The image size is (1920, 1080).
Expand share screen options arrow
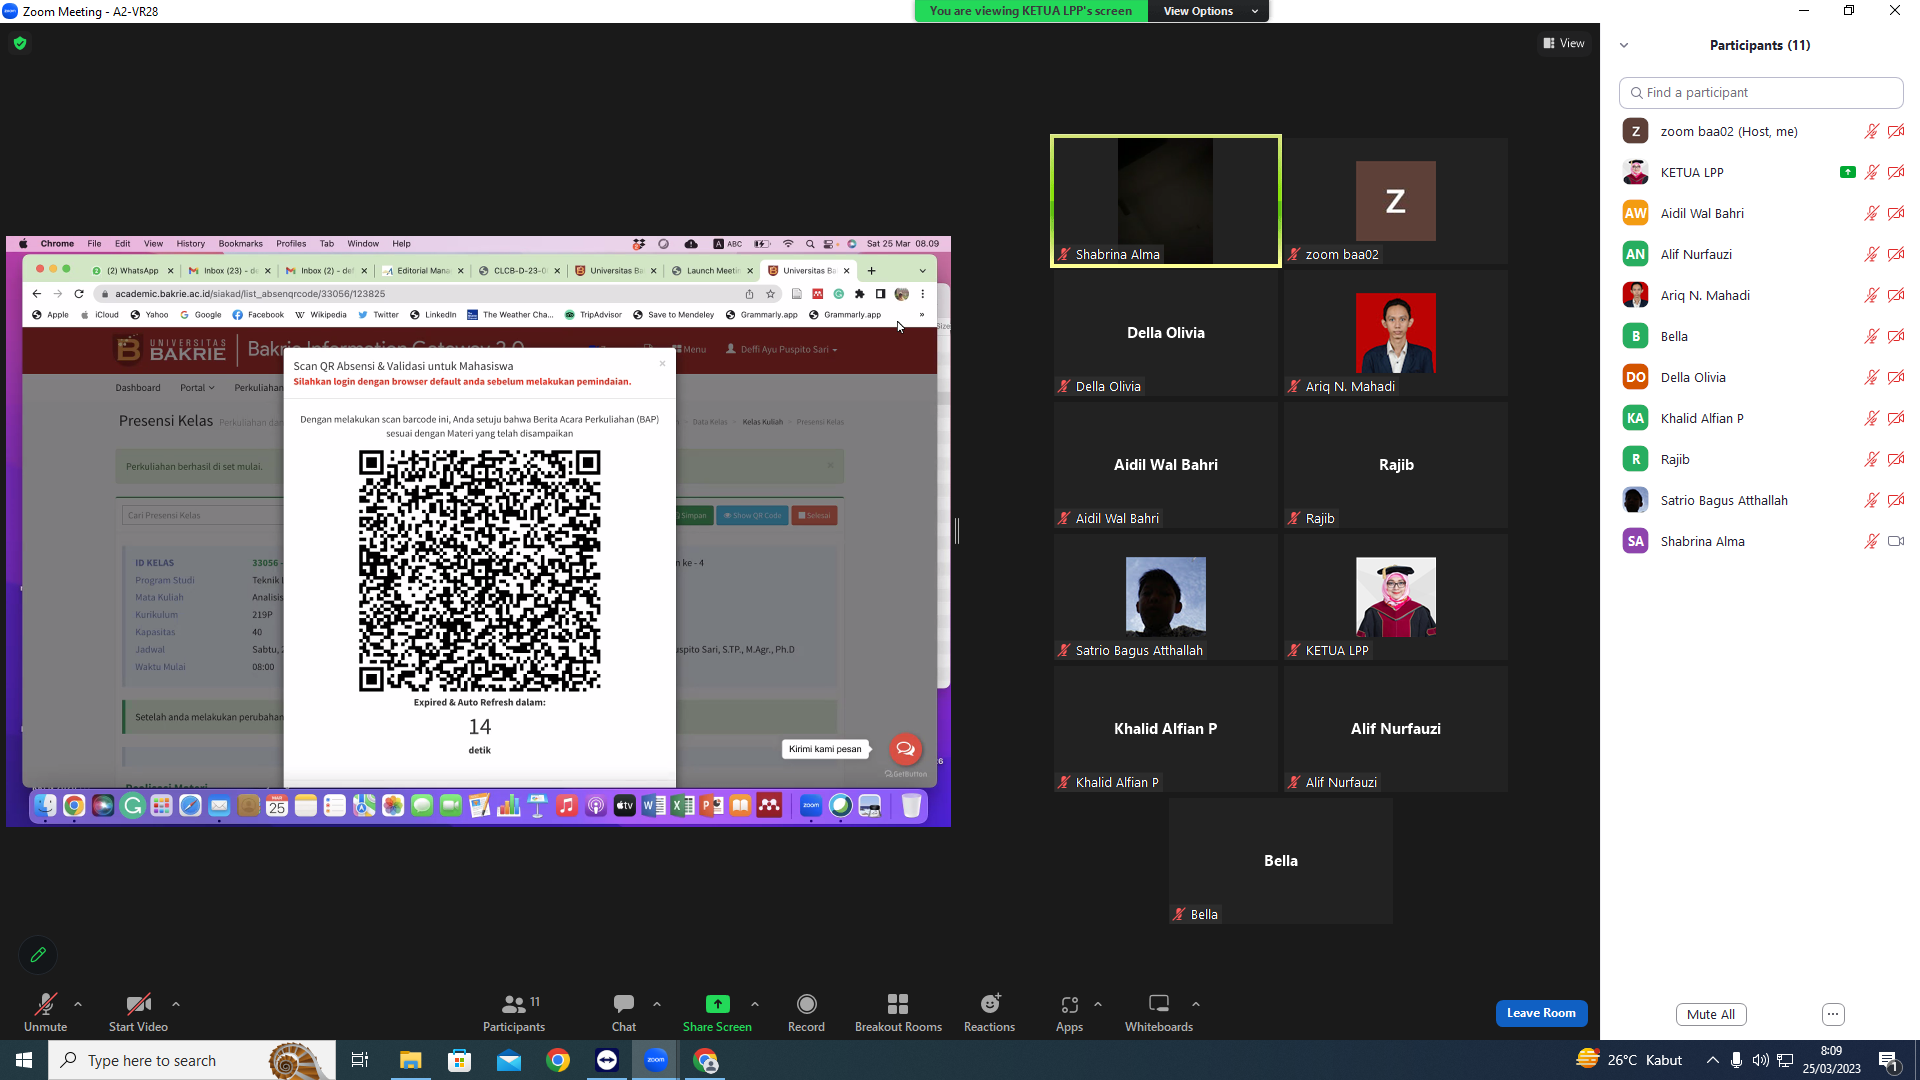(x=755, y=1004)
